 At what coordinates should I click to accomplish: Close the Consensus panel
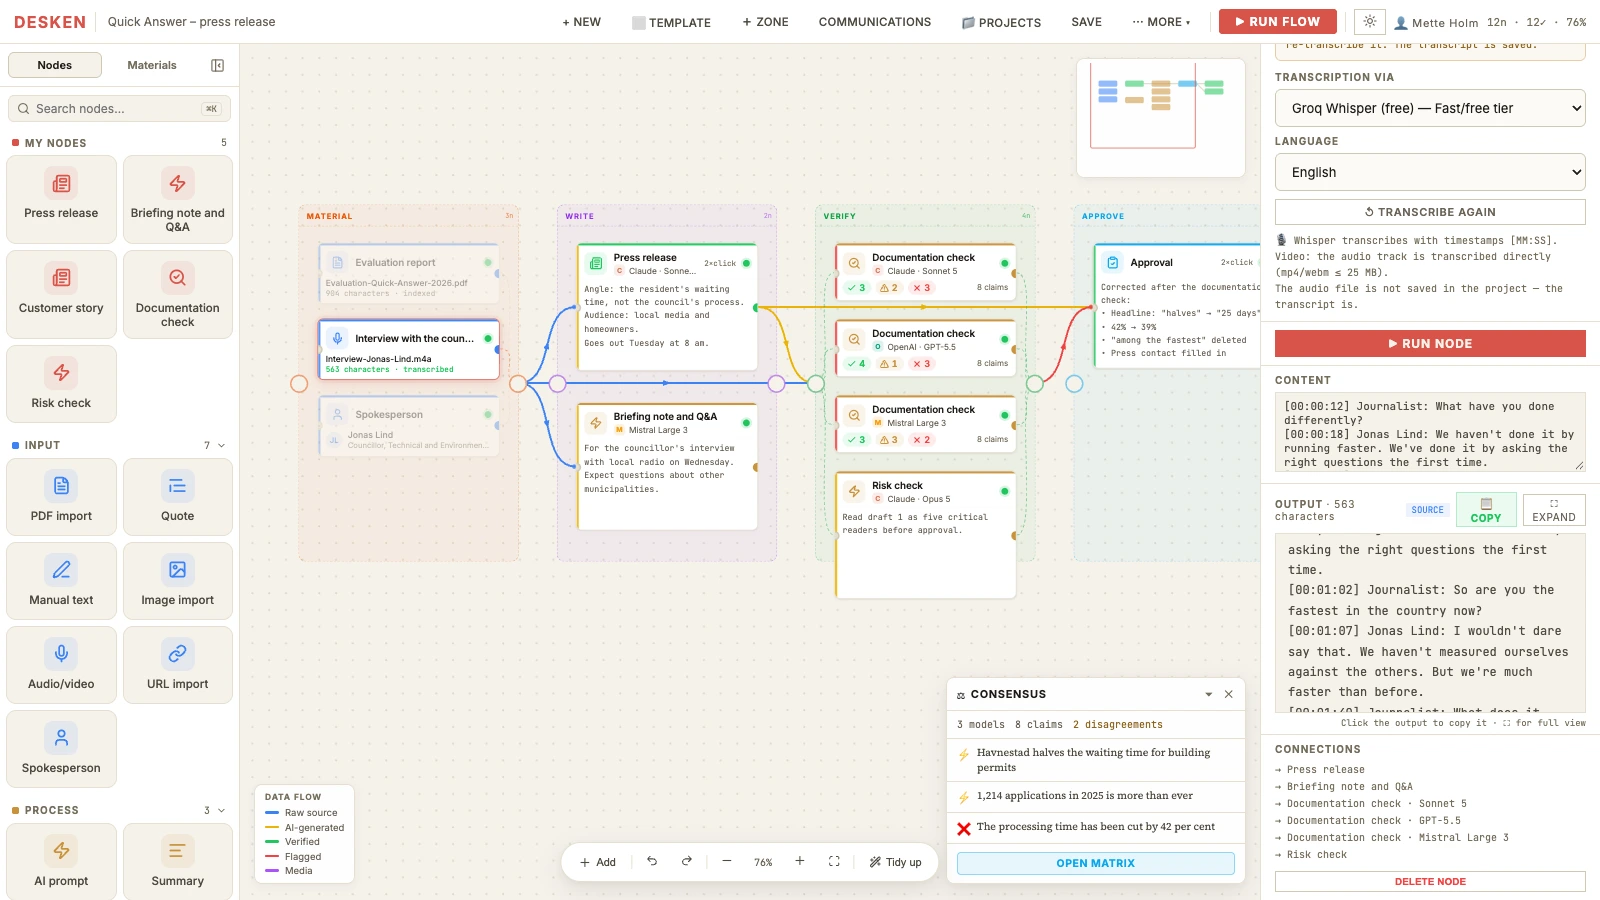pyautogui.click(x=1229, y=694)
